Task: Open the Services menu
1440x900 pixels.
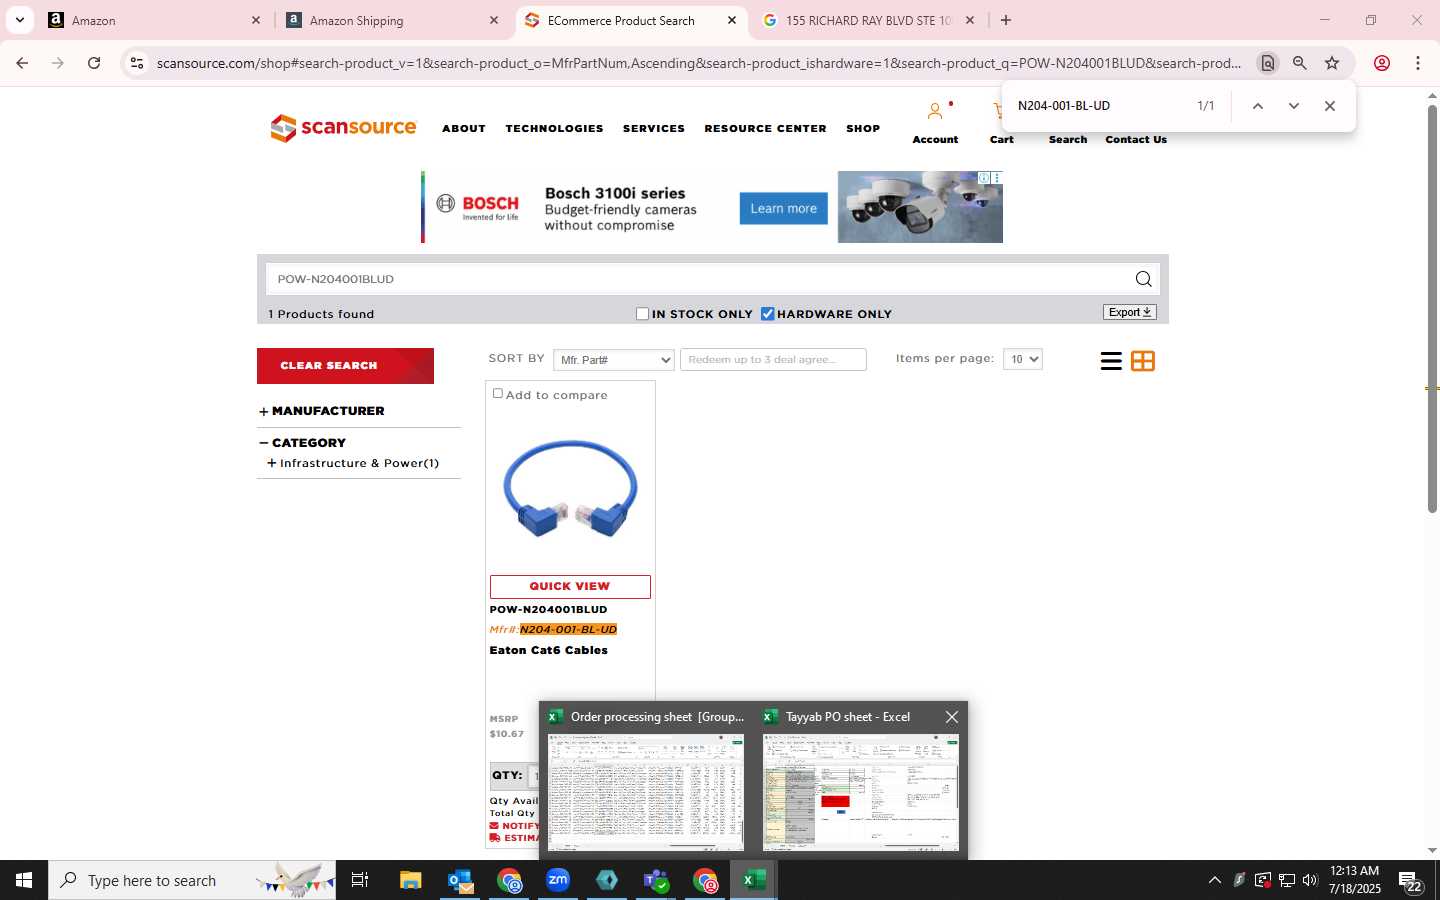Action: click(654, 129)
